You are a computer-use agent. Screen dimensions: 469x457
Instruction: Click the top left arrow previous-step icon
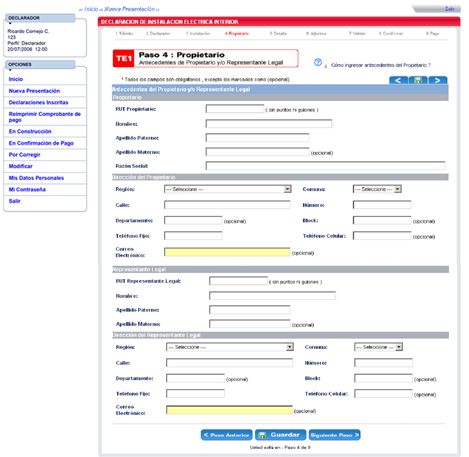tap(398, 80)
